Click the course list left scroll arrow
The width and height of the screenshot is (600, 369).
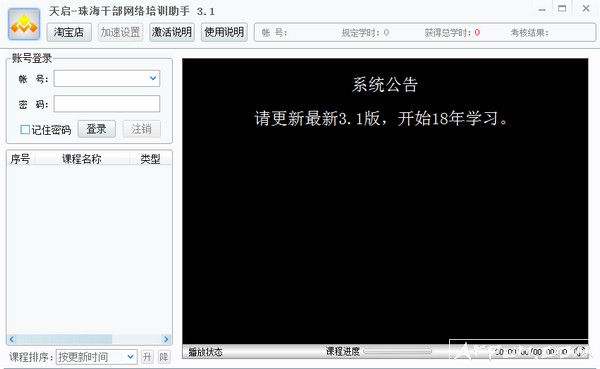coord(11,339)
